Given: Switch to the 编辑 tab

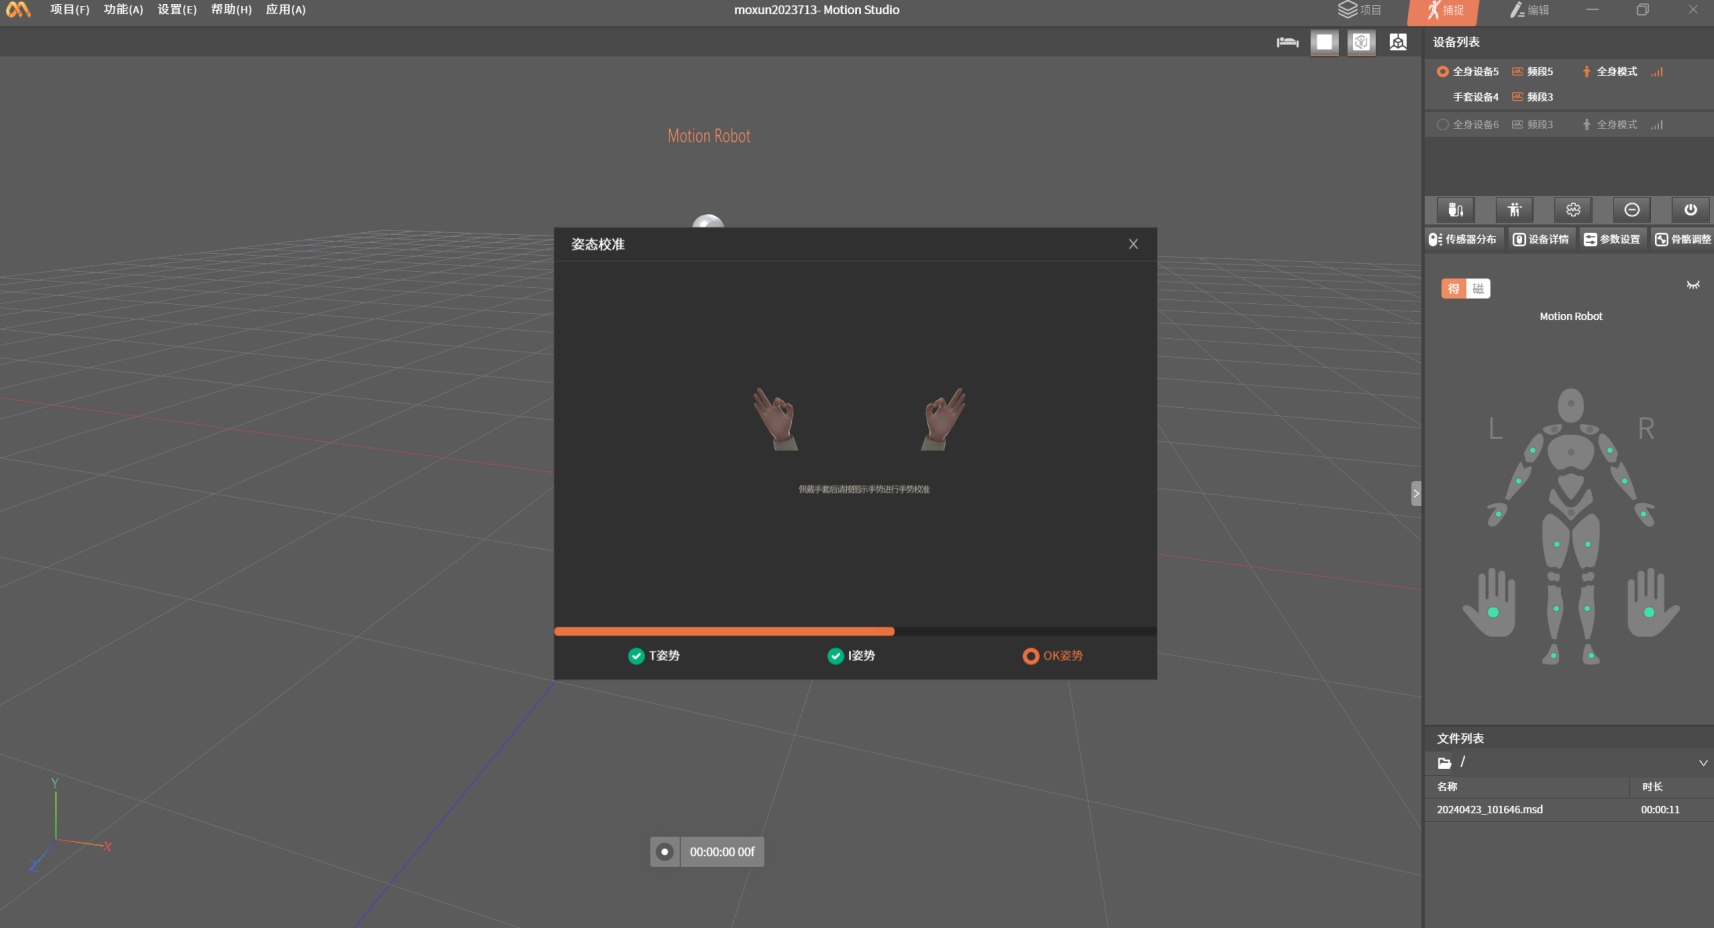Looking at the screenshot, I should tap(1530, 11).
